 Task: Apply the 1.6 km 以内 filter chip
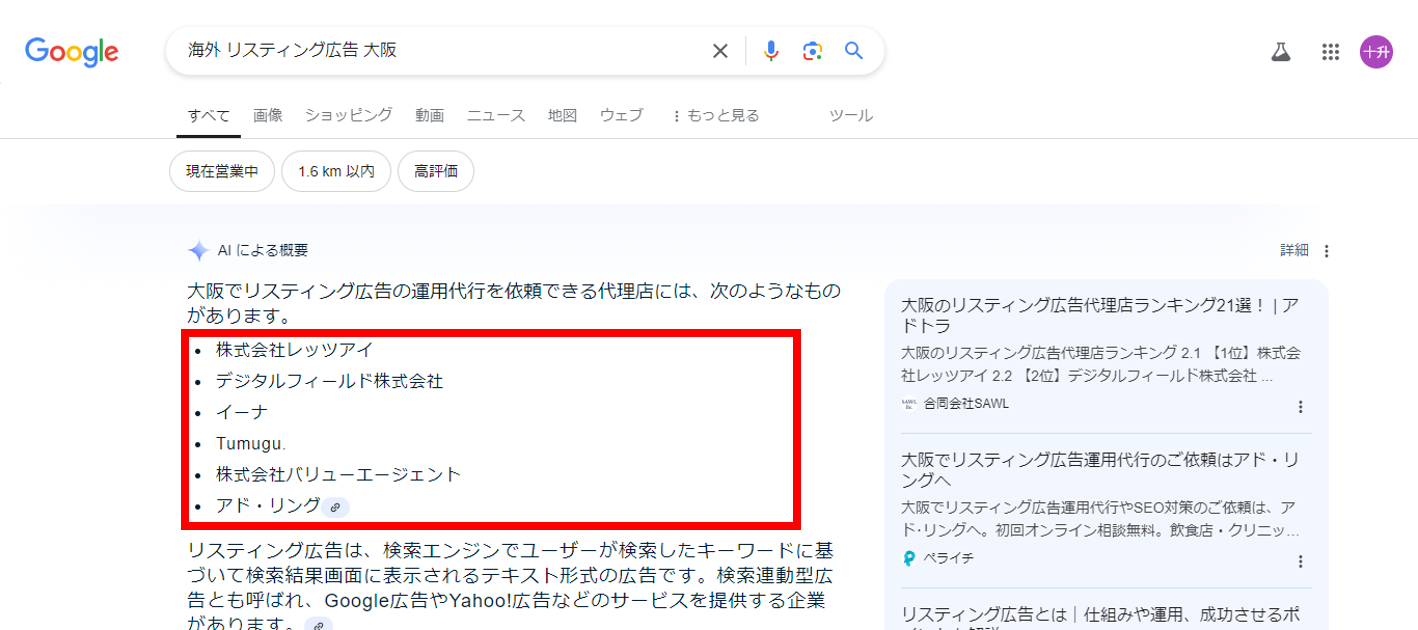pyautogui.click(x=336, y=171)
